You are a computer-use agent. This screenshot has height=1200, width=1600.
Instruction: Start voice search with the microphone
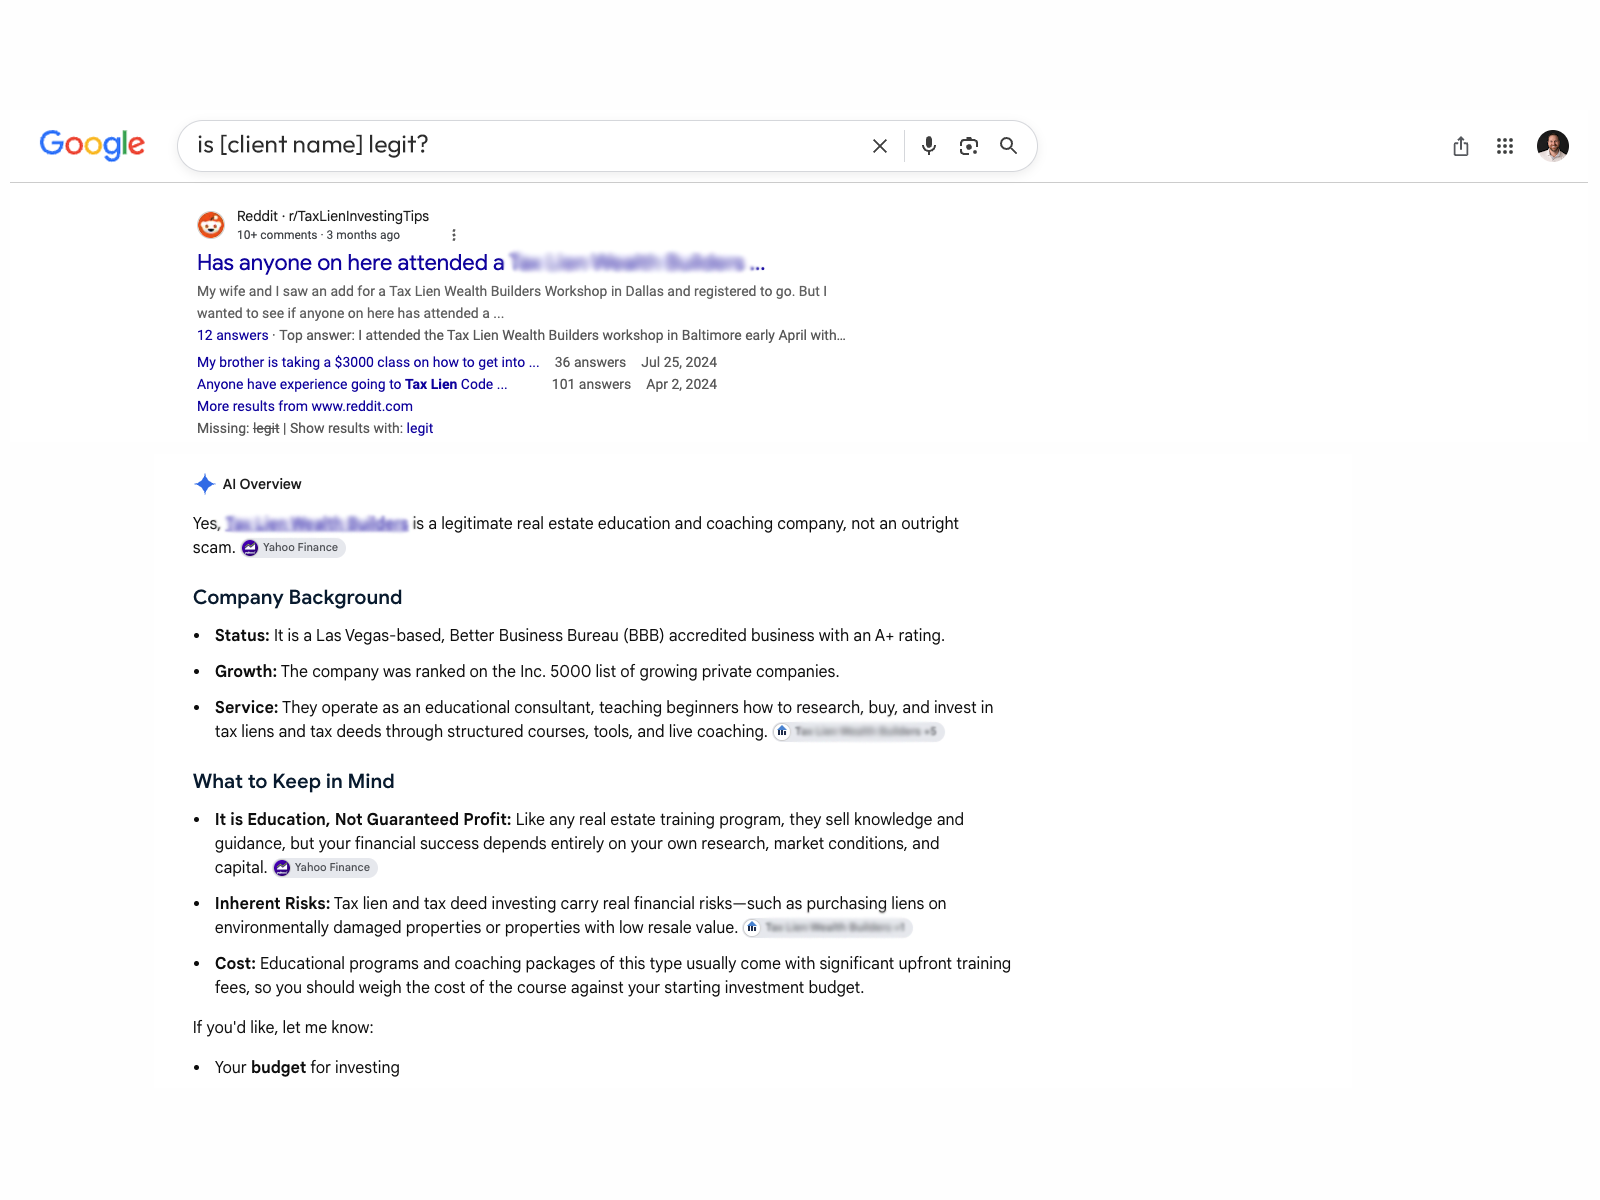[x=929, y=146]
